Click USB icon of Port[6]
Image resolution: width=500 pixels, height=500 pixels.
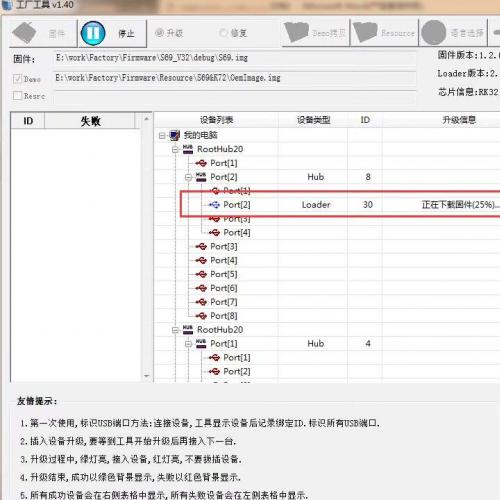click(x=201, y=288)
